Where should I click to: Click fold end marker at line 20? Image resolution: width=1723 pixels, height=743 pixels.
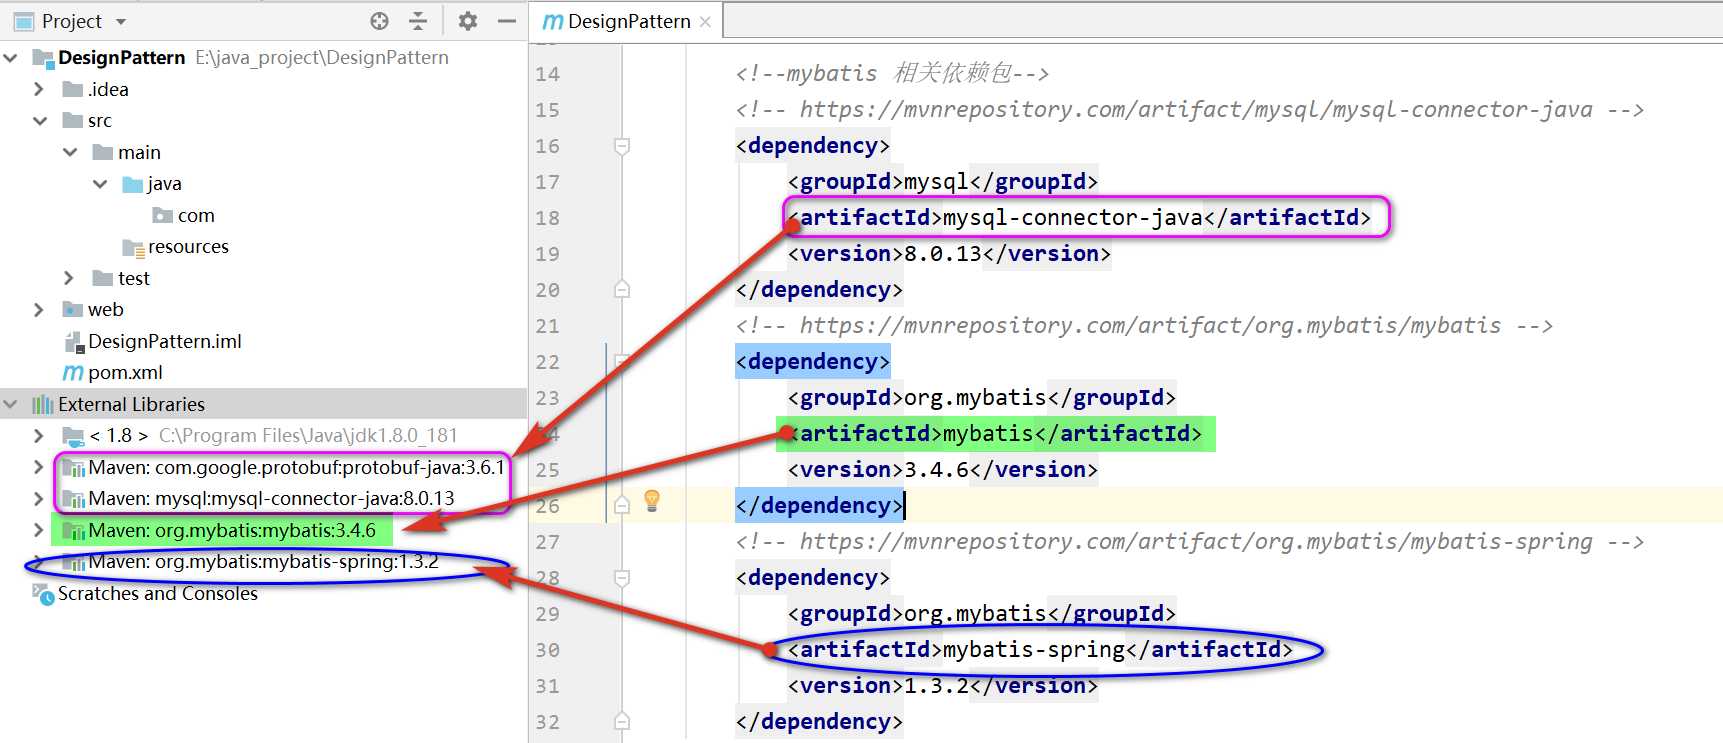[x=622, y=290]
